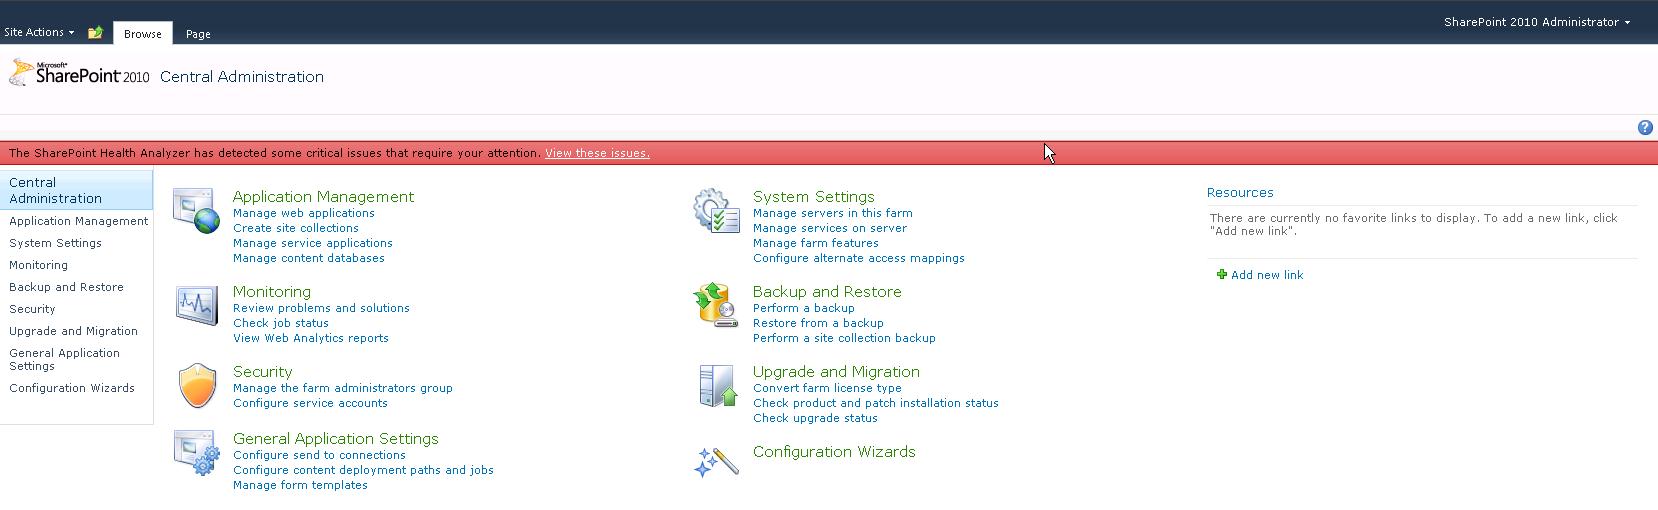Open the View these issues link
This screenshot has width=1658, height=510.
pyautogui.click(x=597, y=153)
